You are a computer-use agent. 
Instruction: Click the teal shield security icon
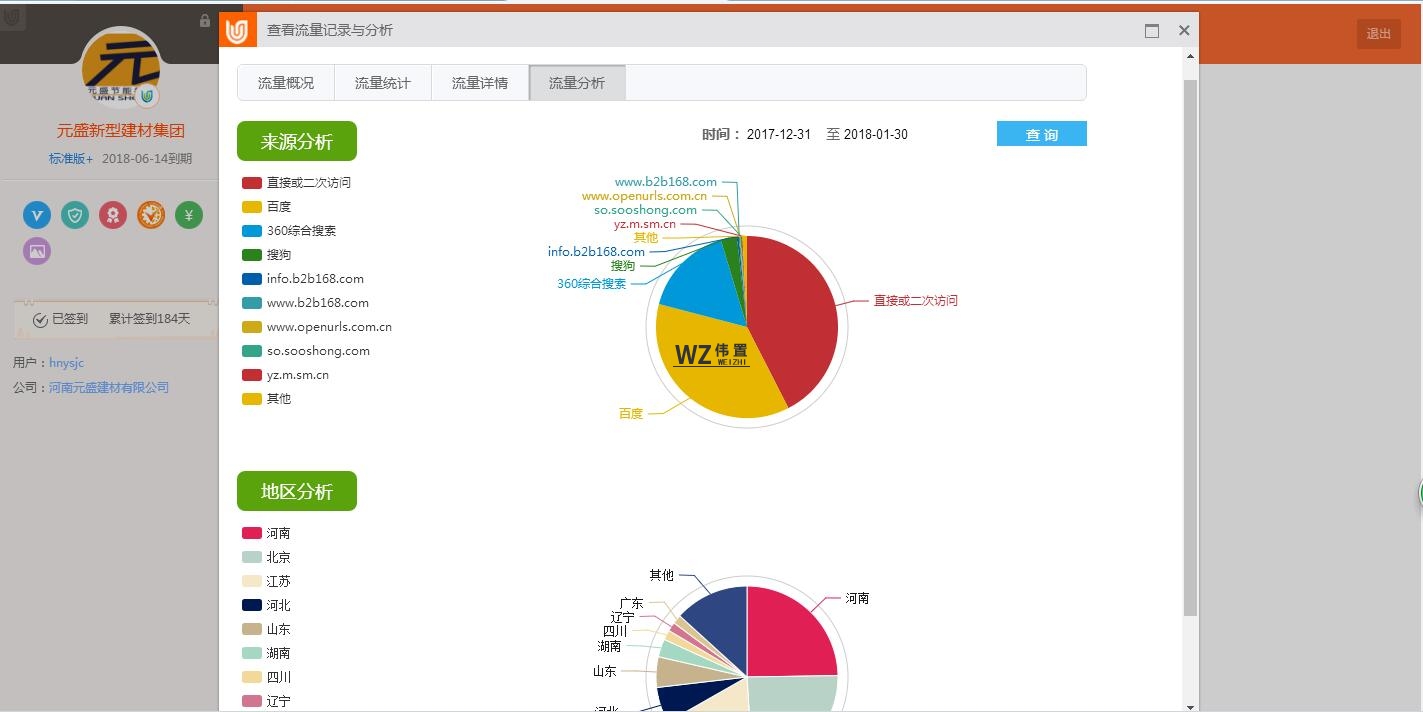75,215
